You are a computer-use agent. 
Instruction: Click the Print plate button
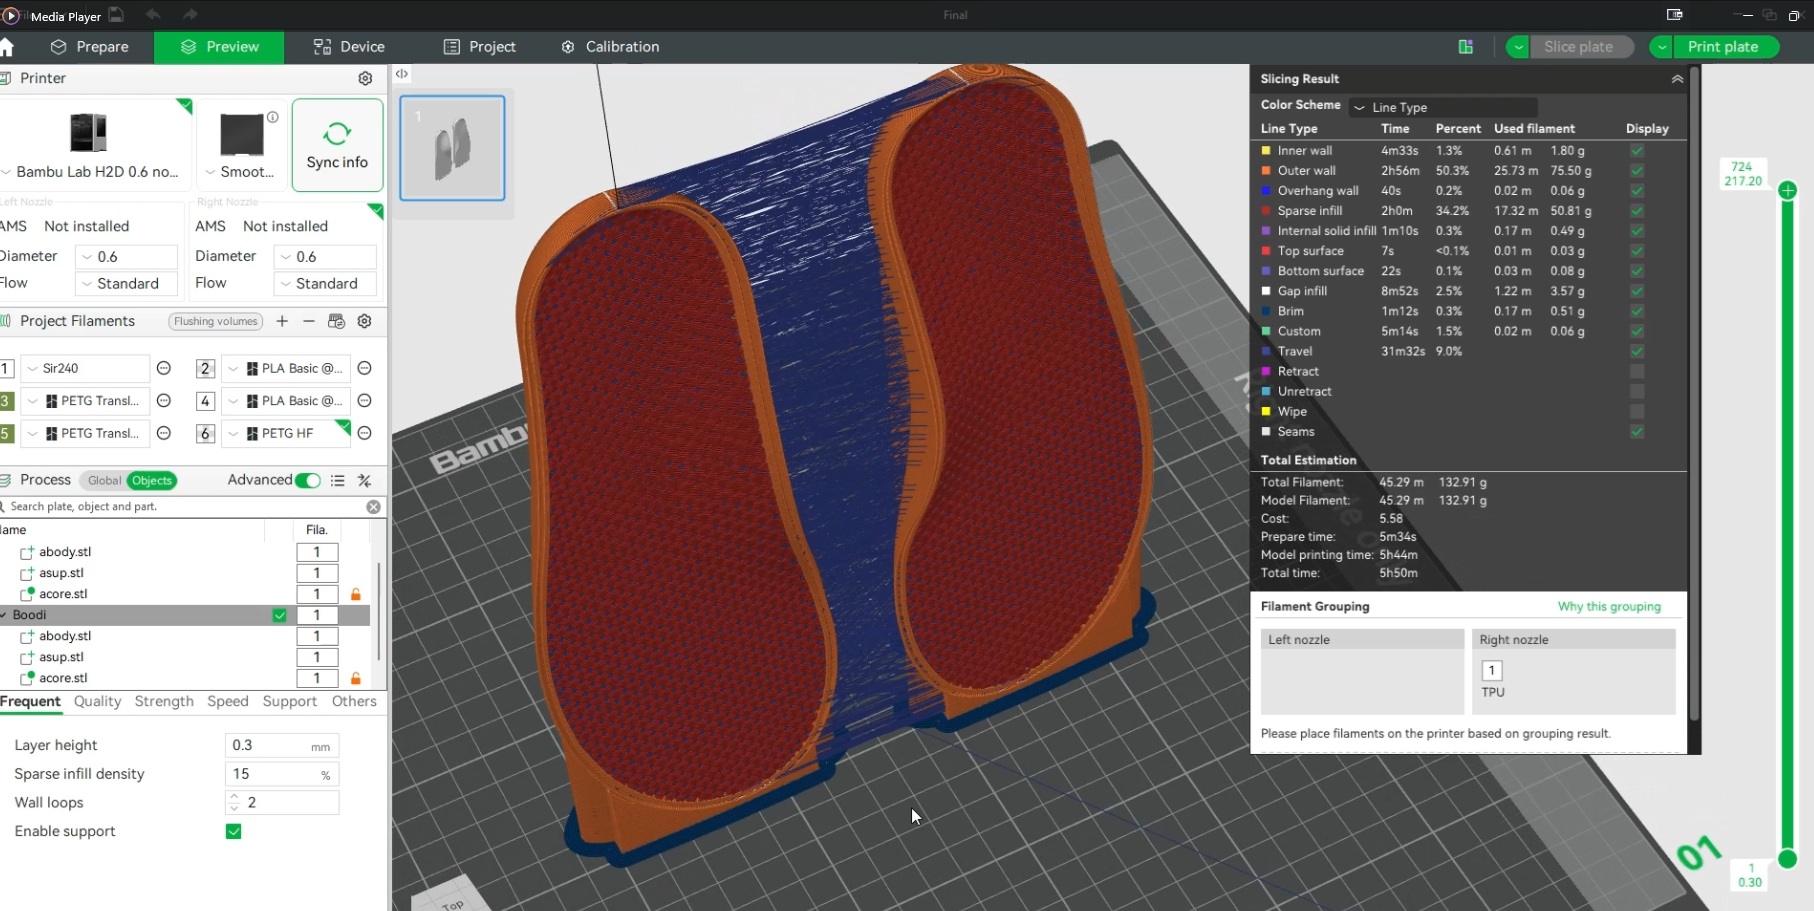(x=1722, y=47)
